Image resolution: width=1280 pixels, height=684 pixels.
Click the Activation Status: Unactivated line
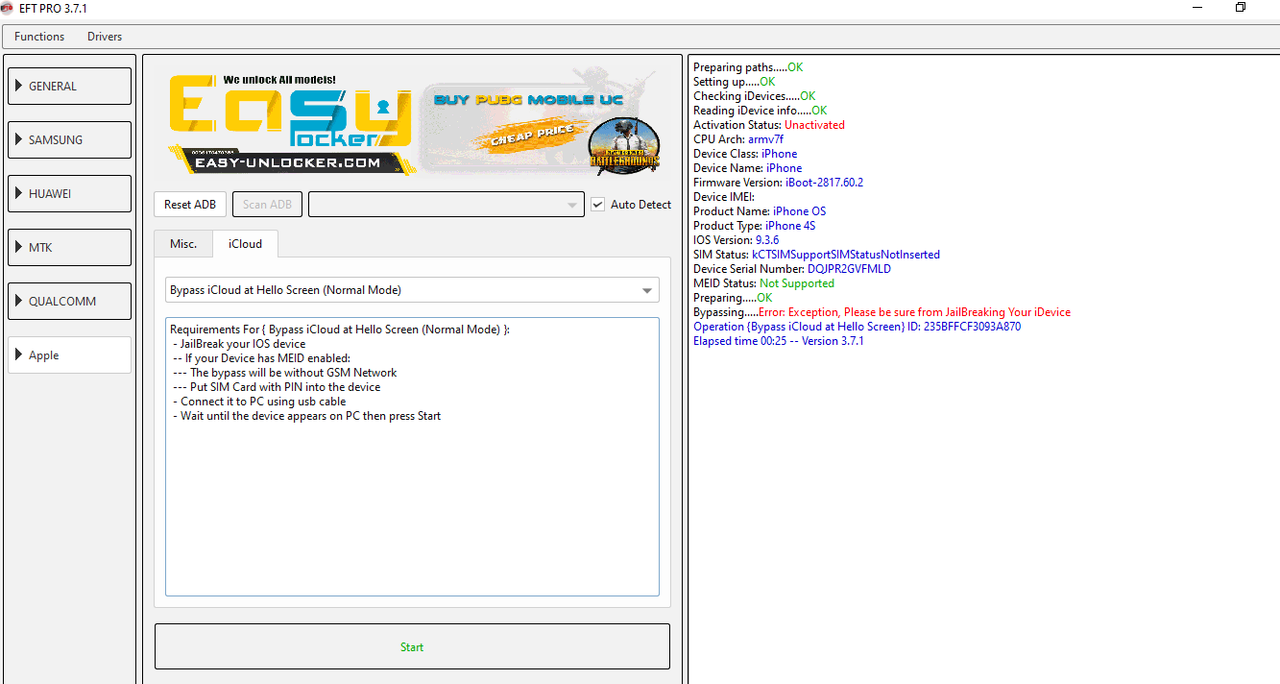pyautogui.click(x=769, y=125)
